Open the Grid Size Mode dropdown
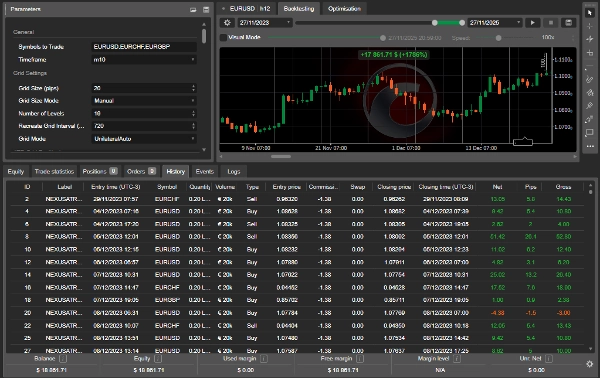The height and width of the screenshot is (378, 600). (144, 101)
